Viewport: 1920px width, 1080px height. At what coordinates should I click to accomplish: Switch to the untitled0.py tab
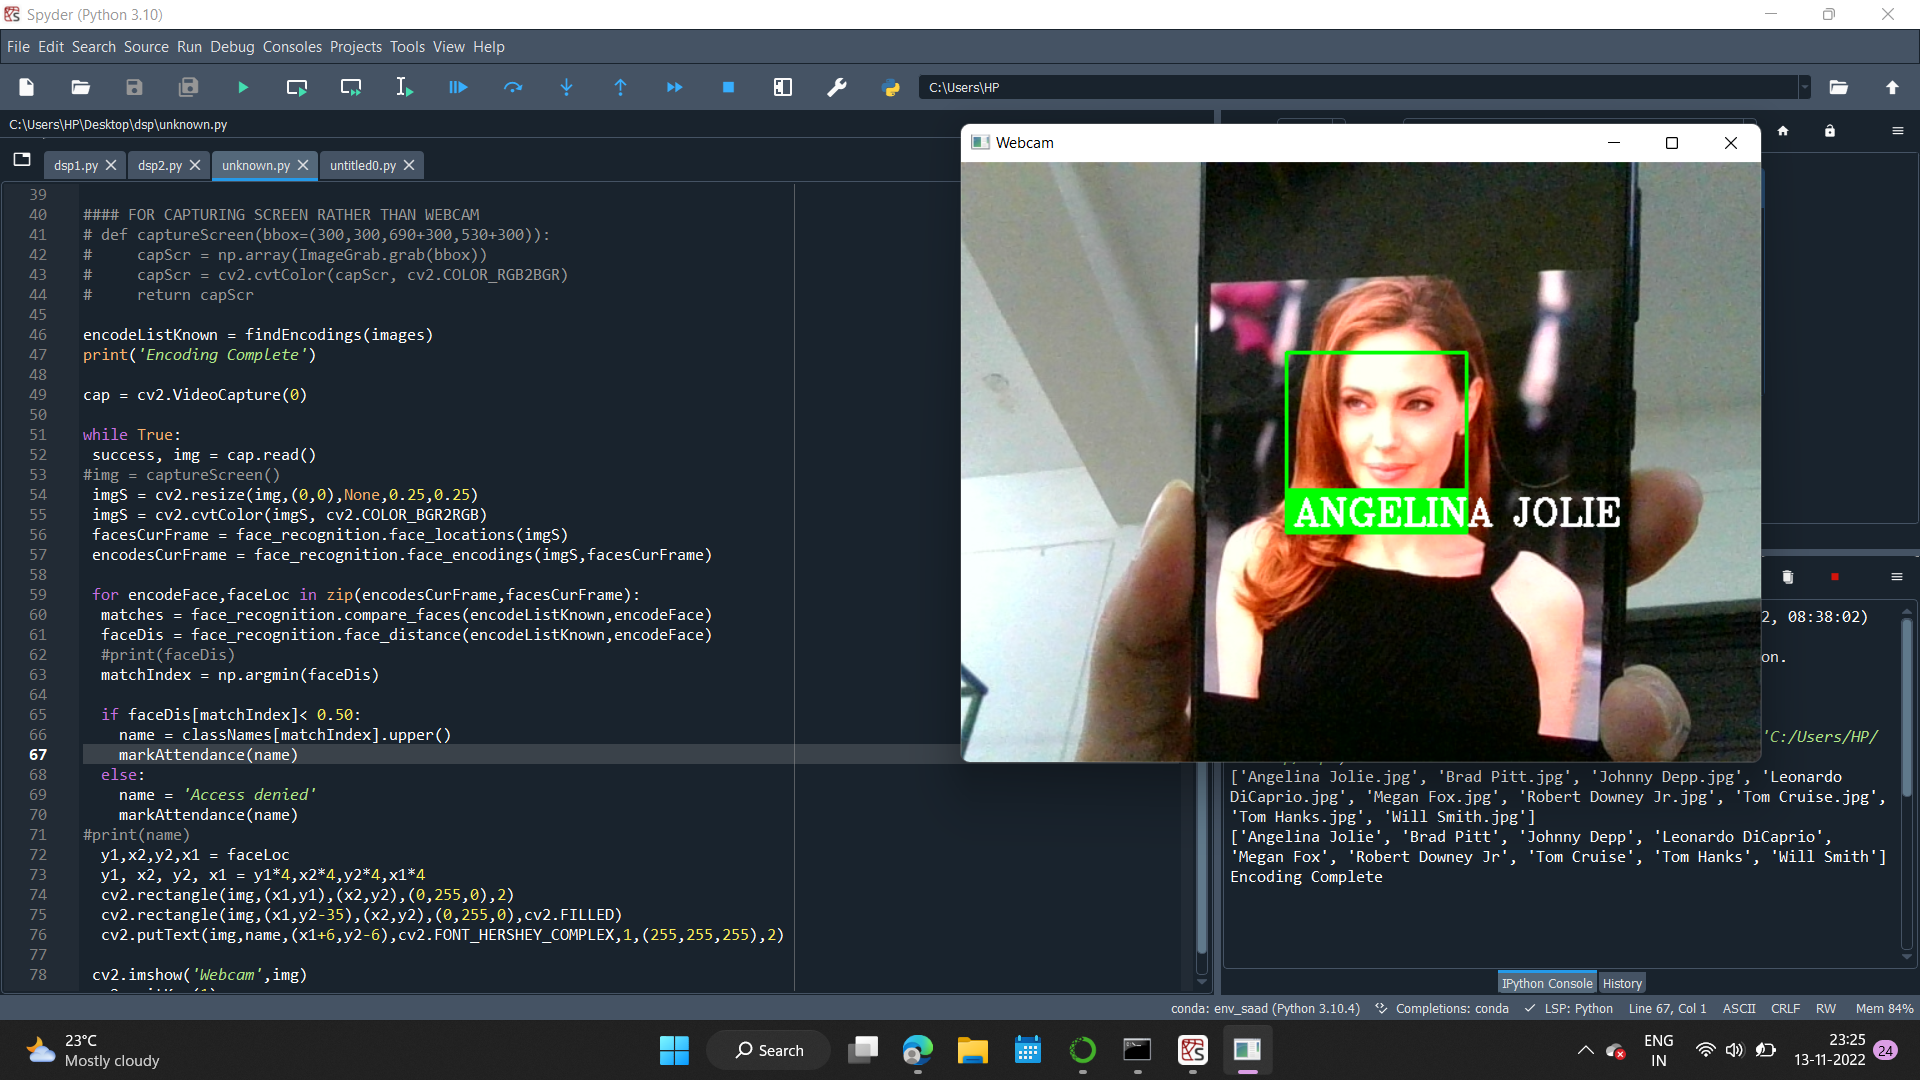click(363, 165)
